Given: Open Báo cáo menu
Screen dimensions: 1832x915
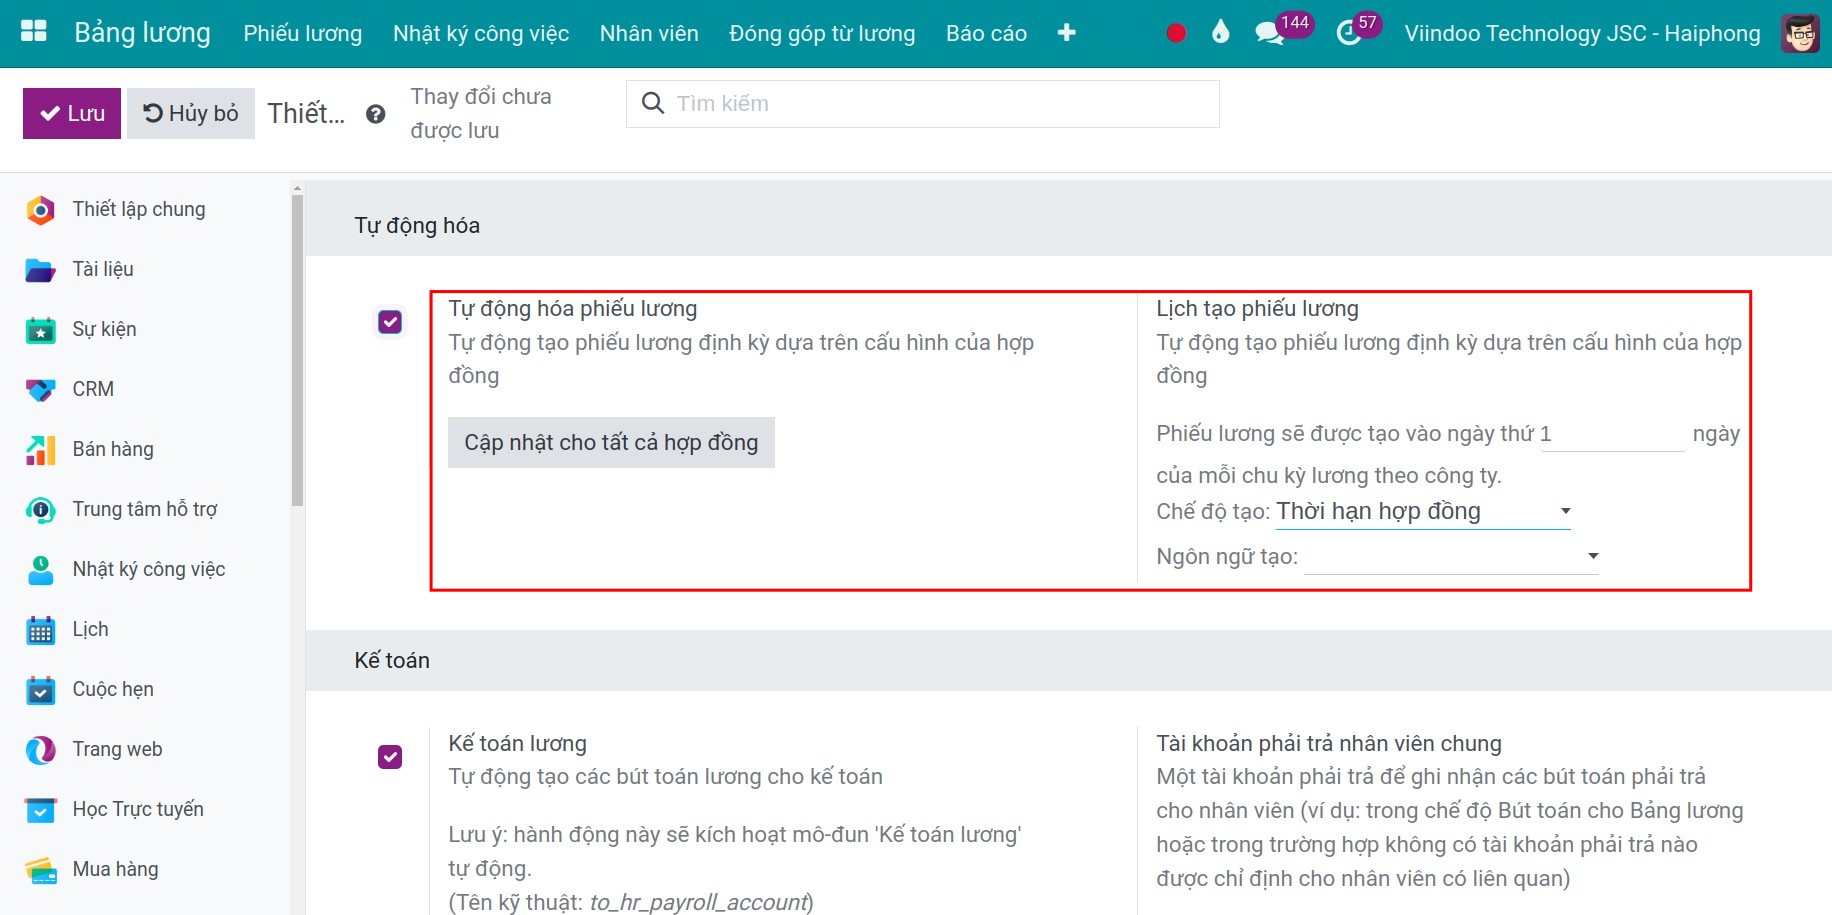Looking at the screenshot, I should pos(986,33).
